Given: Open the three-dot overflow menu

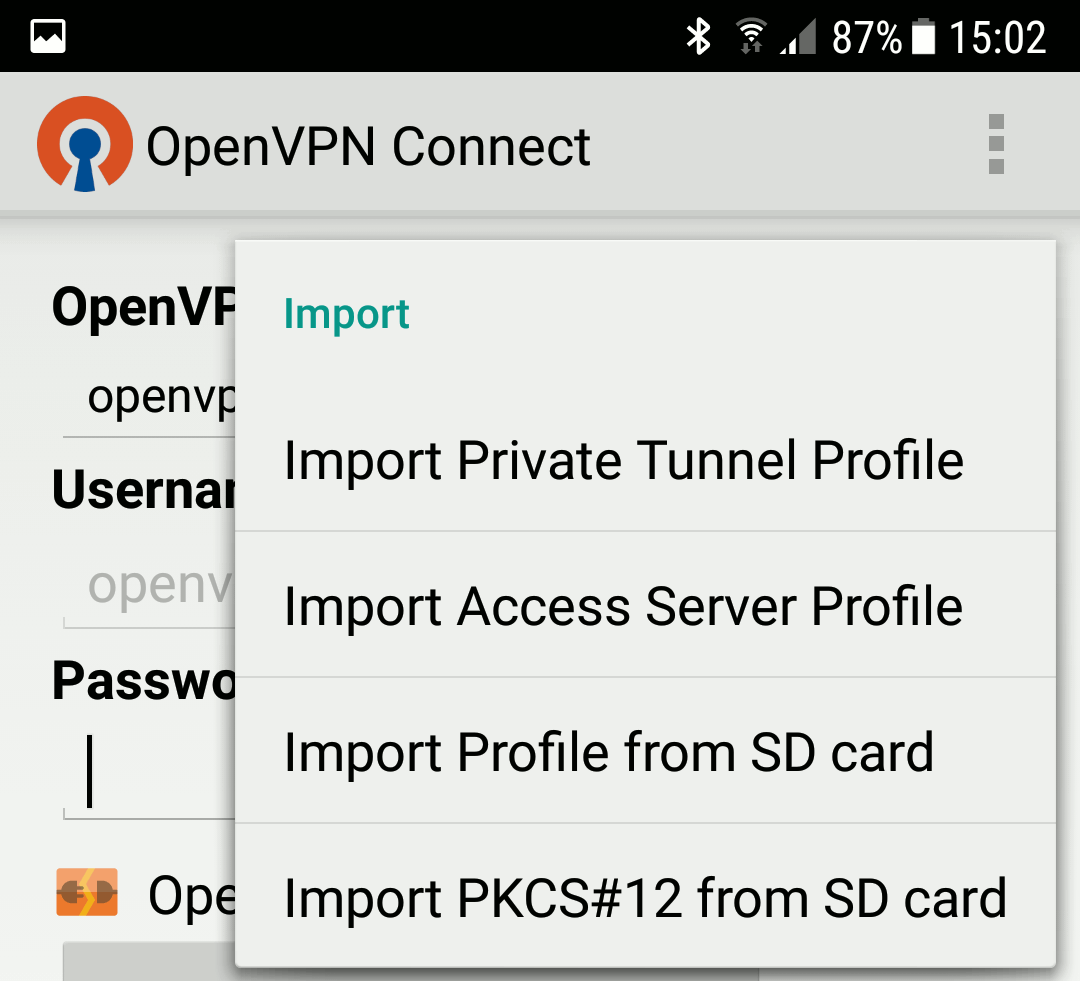Looking at the screenshot, I should [995, 145].
